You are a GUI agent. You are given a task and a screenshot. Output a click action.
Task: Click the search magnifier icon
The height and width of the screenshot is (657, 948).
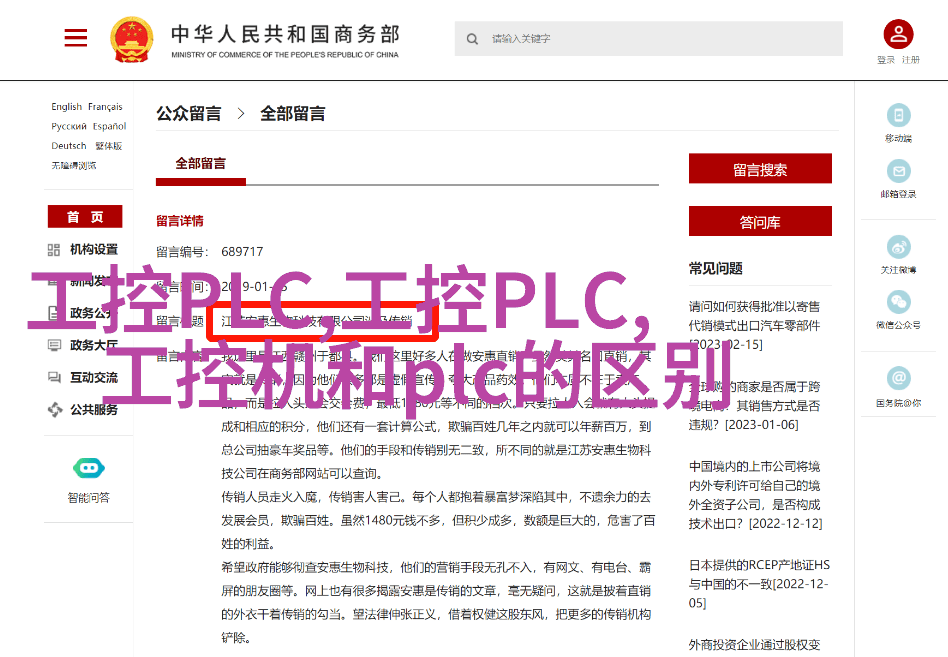[x=472, y=39]
